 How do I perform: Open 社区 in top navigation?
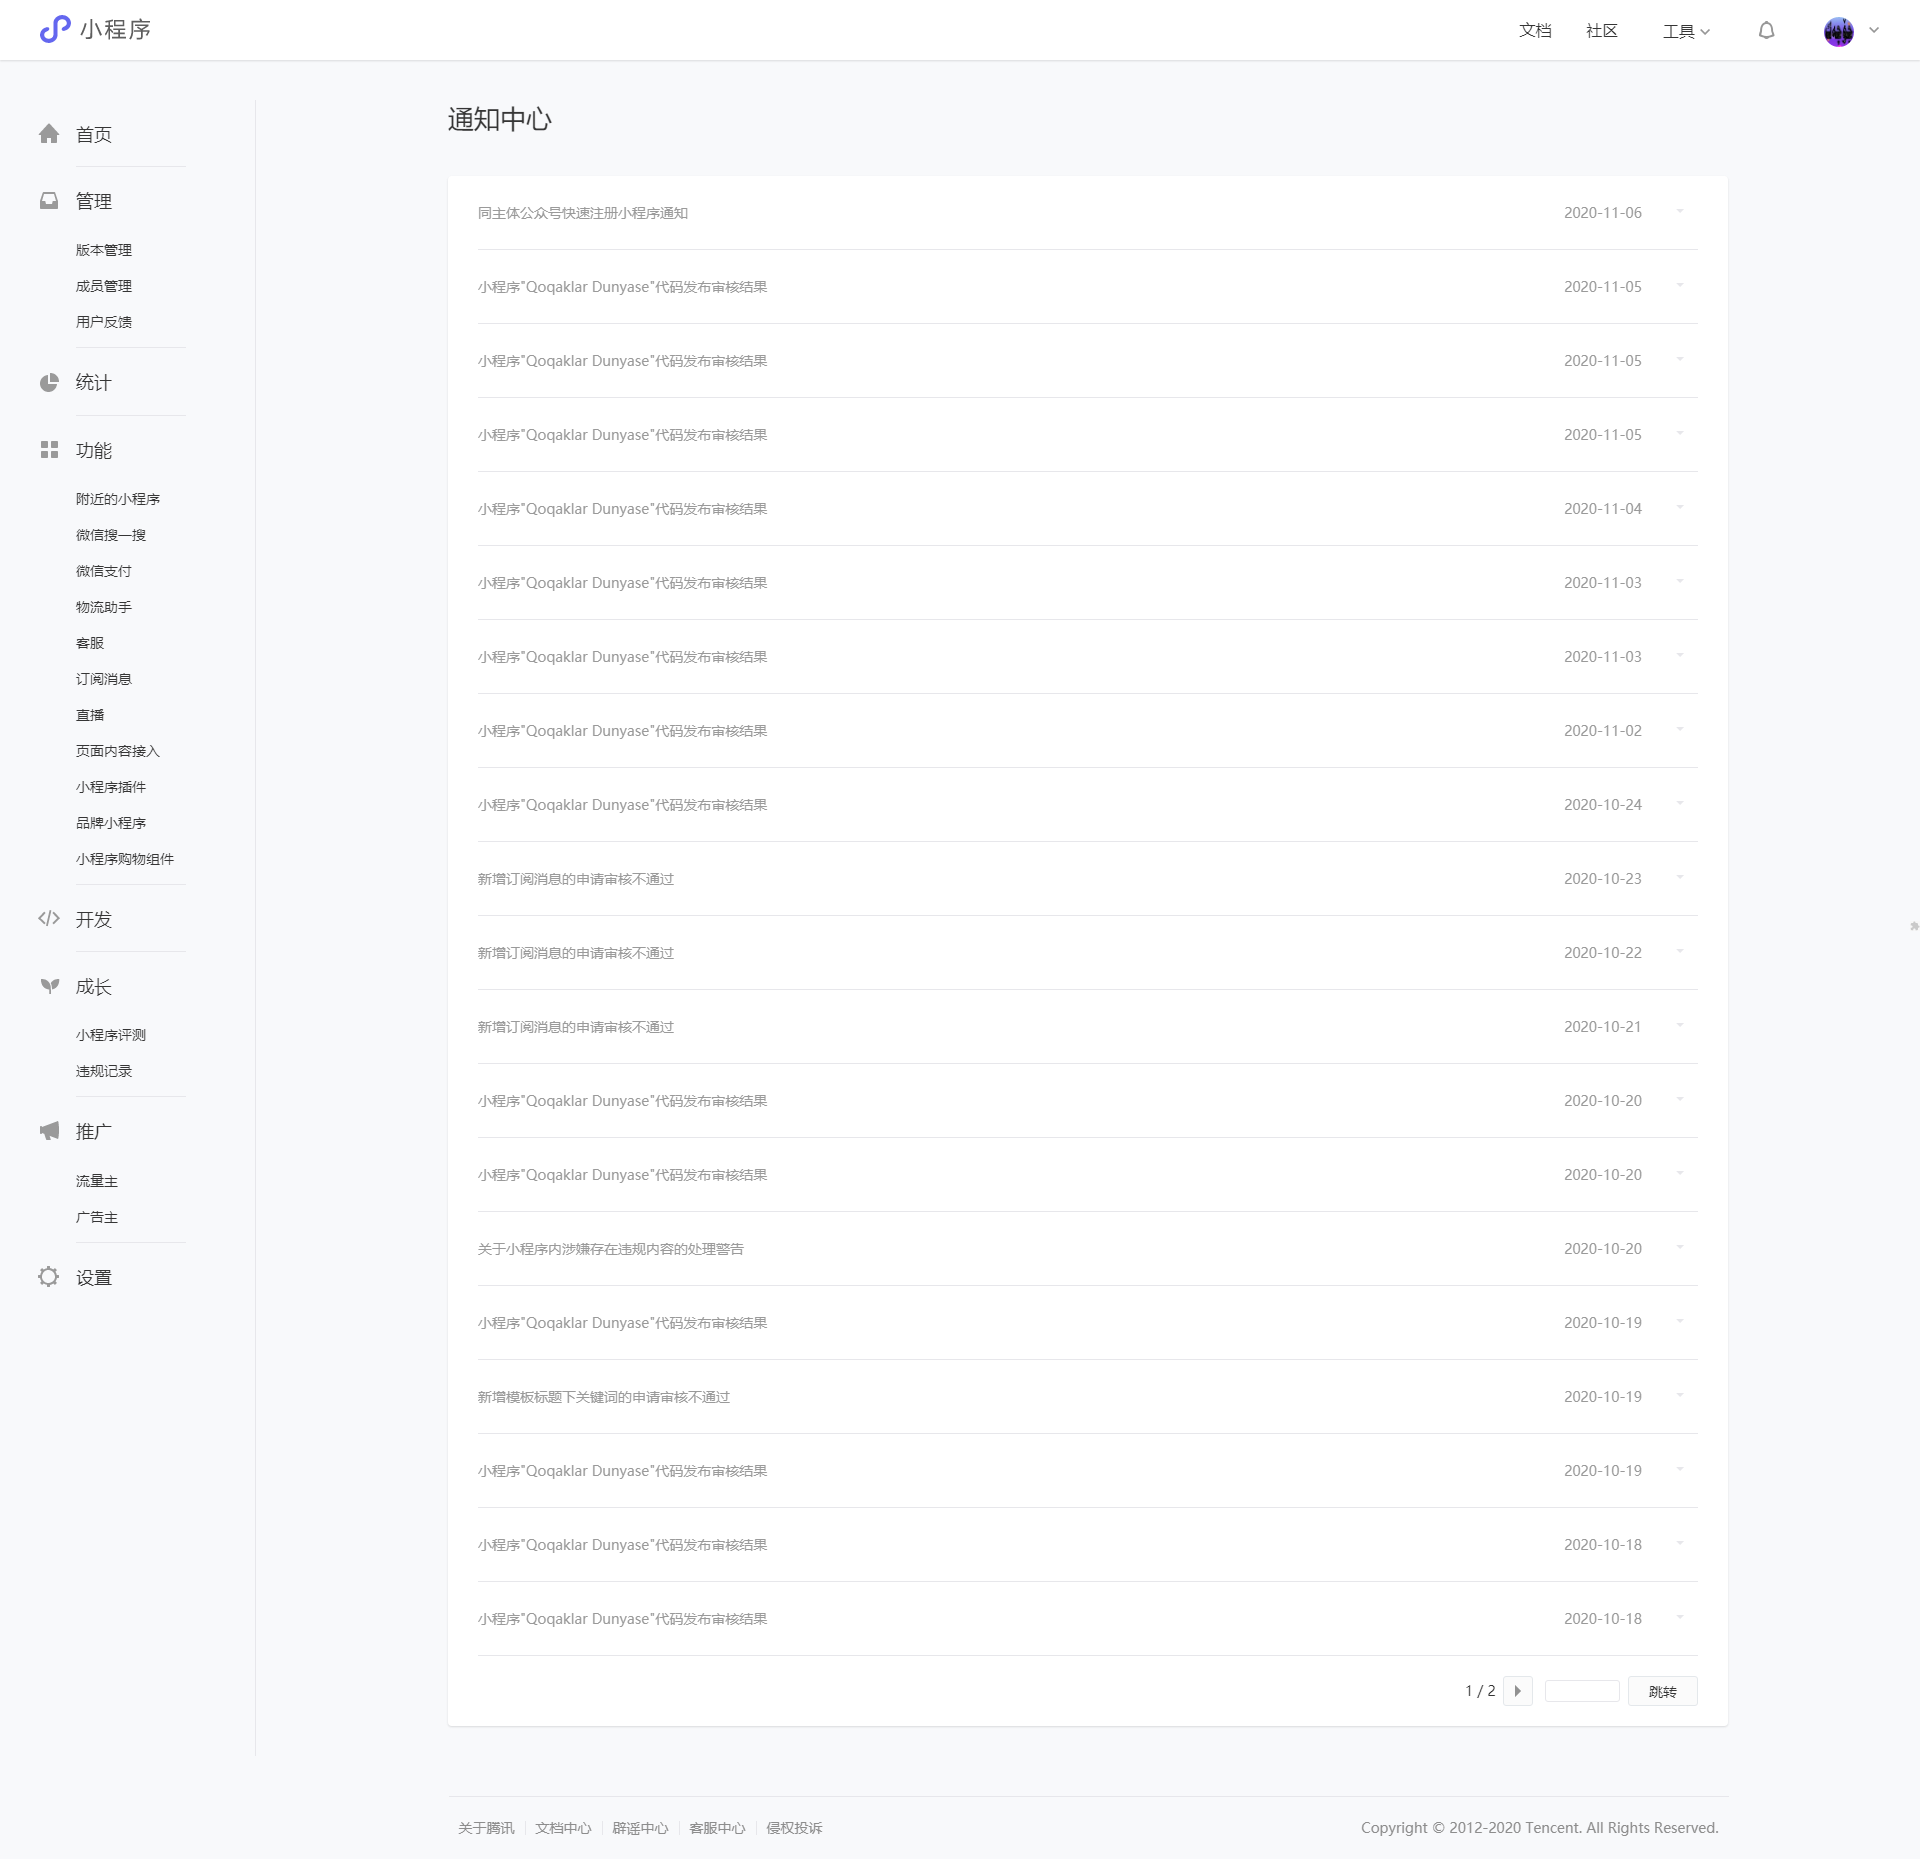click(1601, 31)
